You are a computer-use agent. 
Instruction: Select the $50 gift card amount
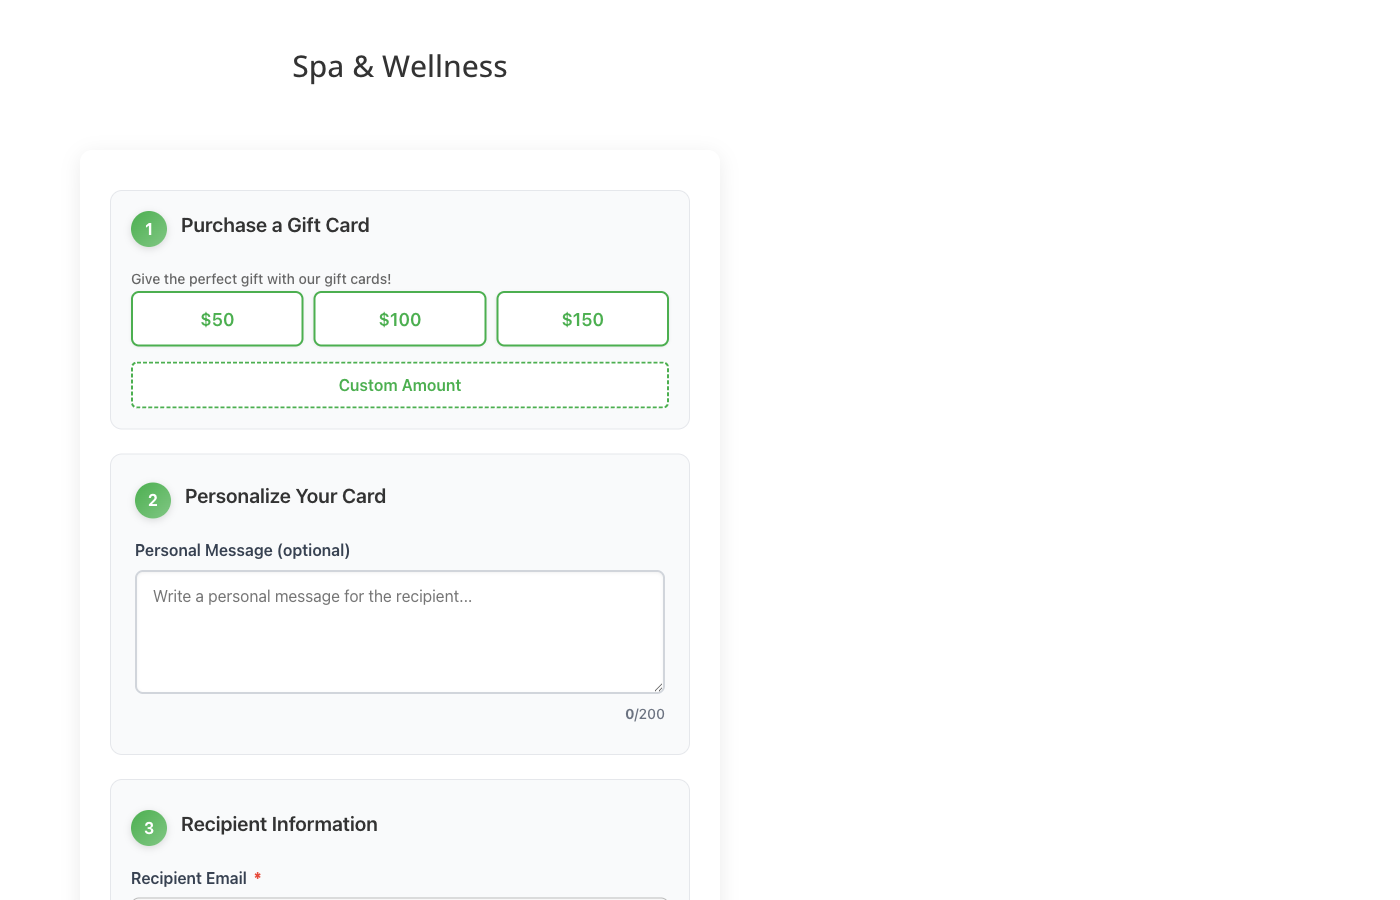(217, 318)
